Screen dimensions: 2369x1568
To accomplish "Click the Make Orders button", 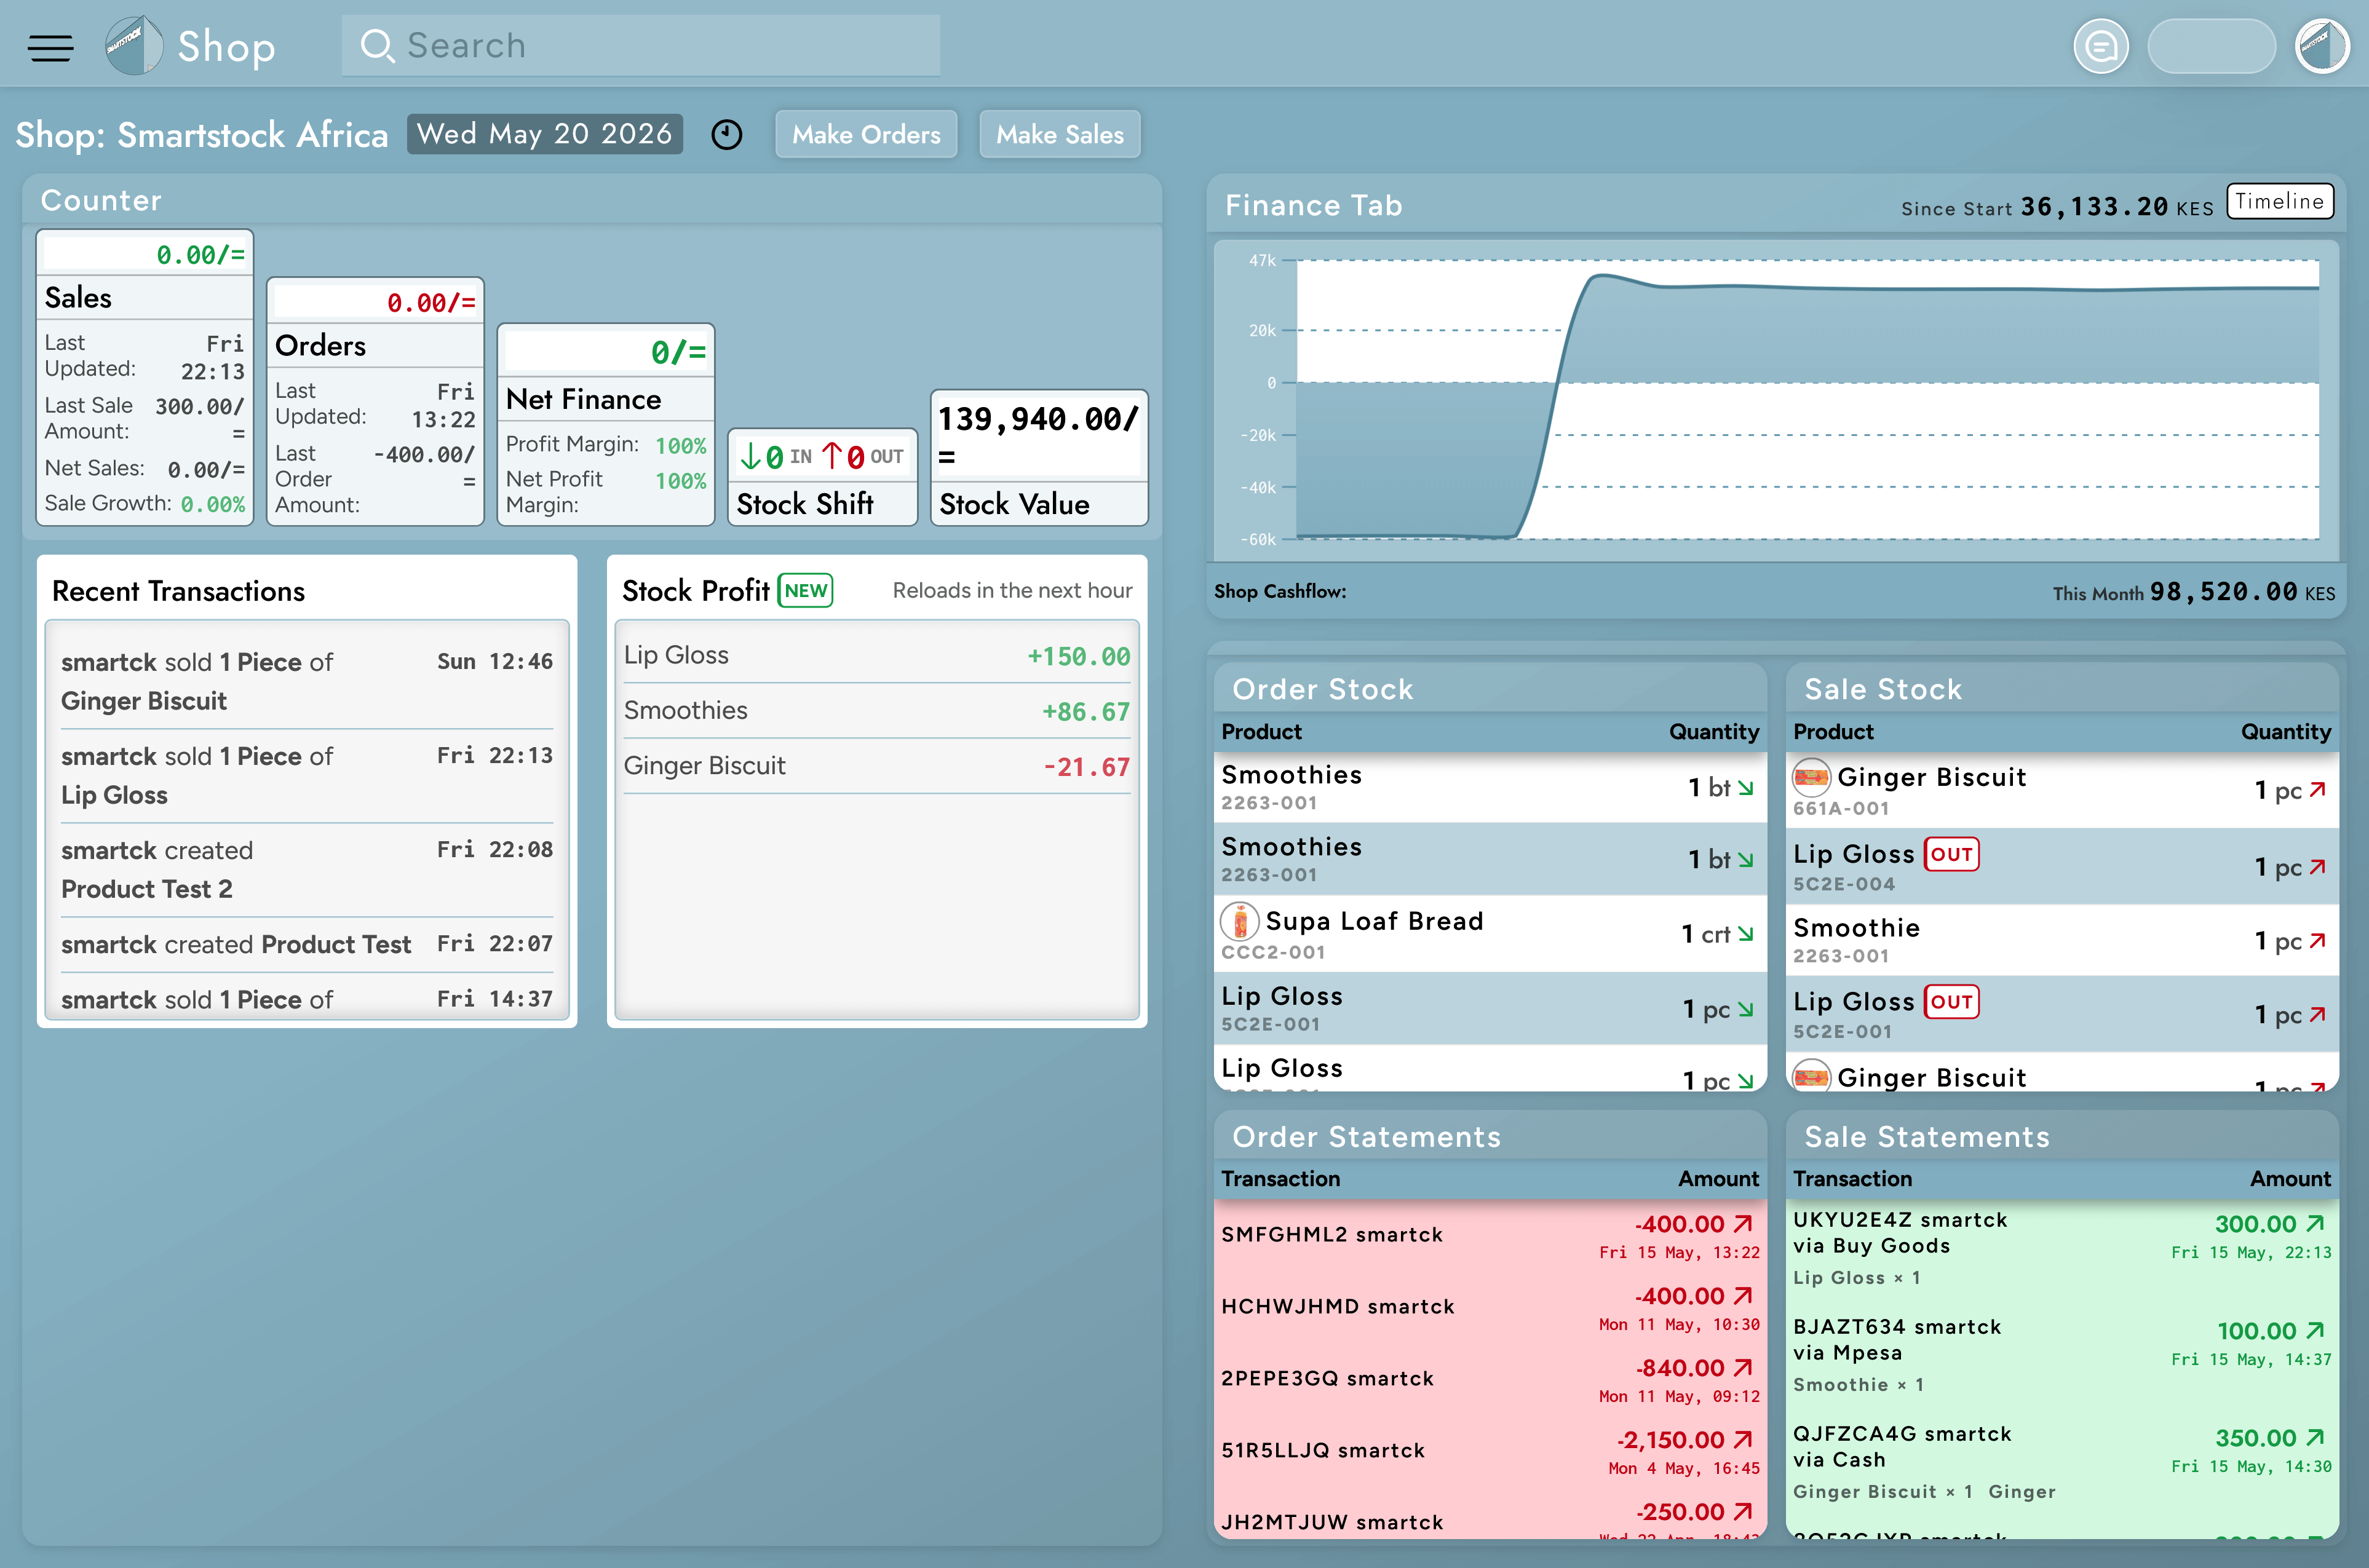I will click(x=866, y=135).
